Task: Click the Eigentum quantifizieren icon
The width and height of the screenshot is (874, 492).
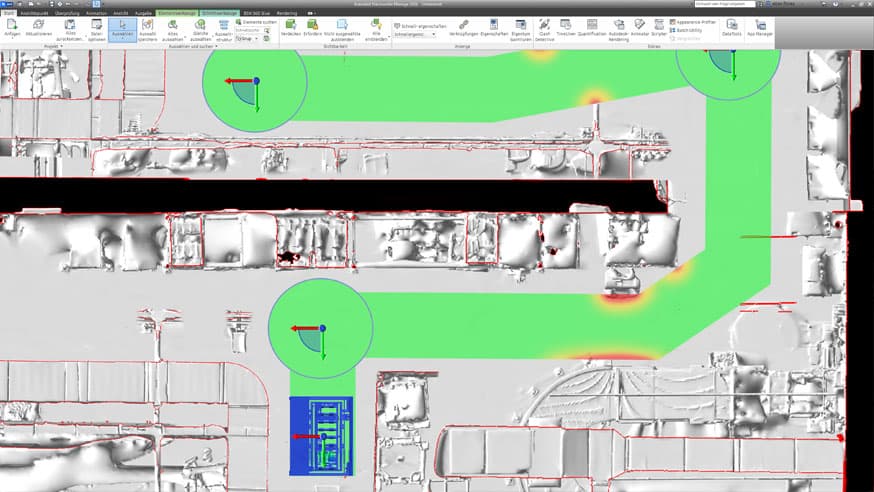Action: tap(520, 30)
